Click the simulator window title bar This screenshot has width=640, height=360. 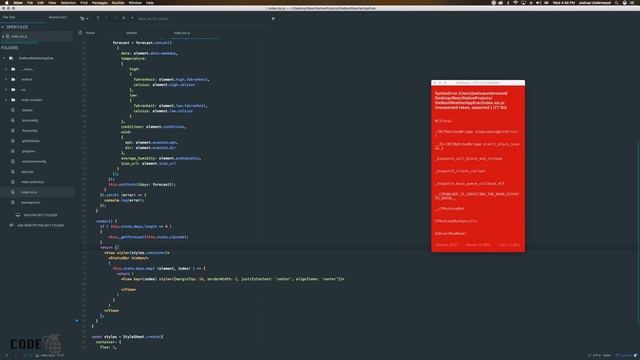point(478,83)
